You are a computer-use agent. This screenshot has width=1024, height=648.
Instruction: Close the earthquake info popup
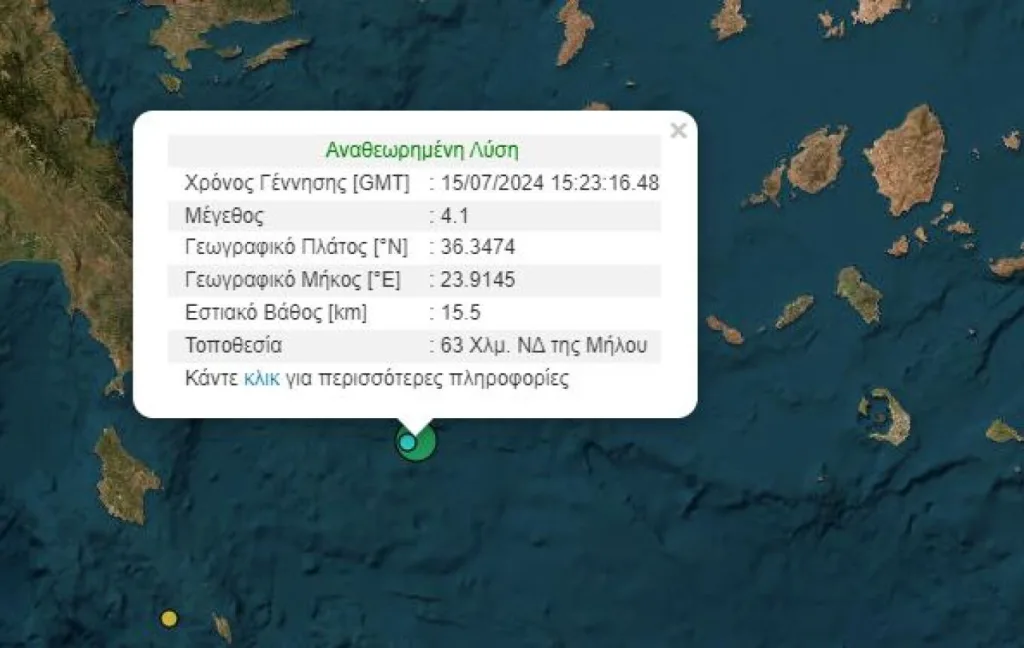point(678,131)
